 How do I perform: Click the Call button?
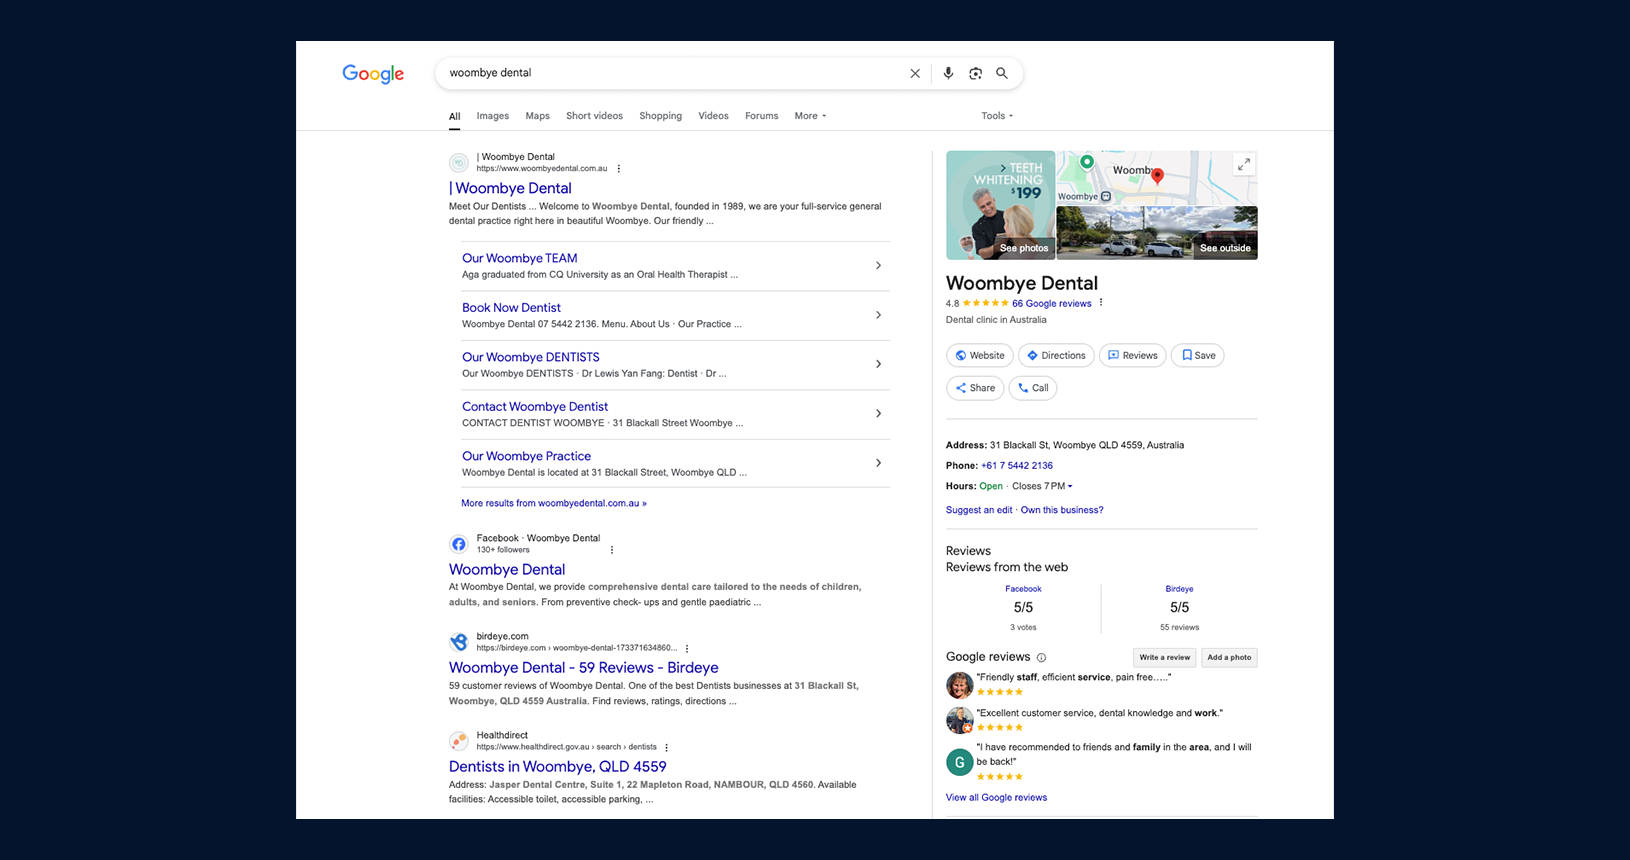click(1033, 388)
